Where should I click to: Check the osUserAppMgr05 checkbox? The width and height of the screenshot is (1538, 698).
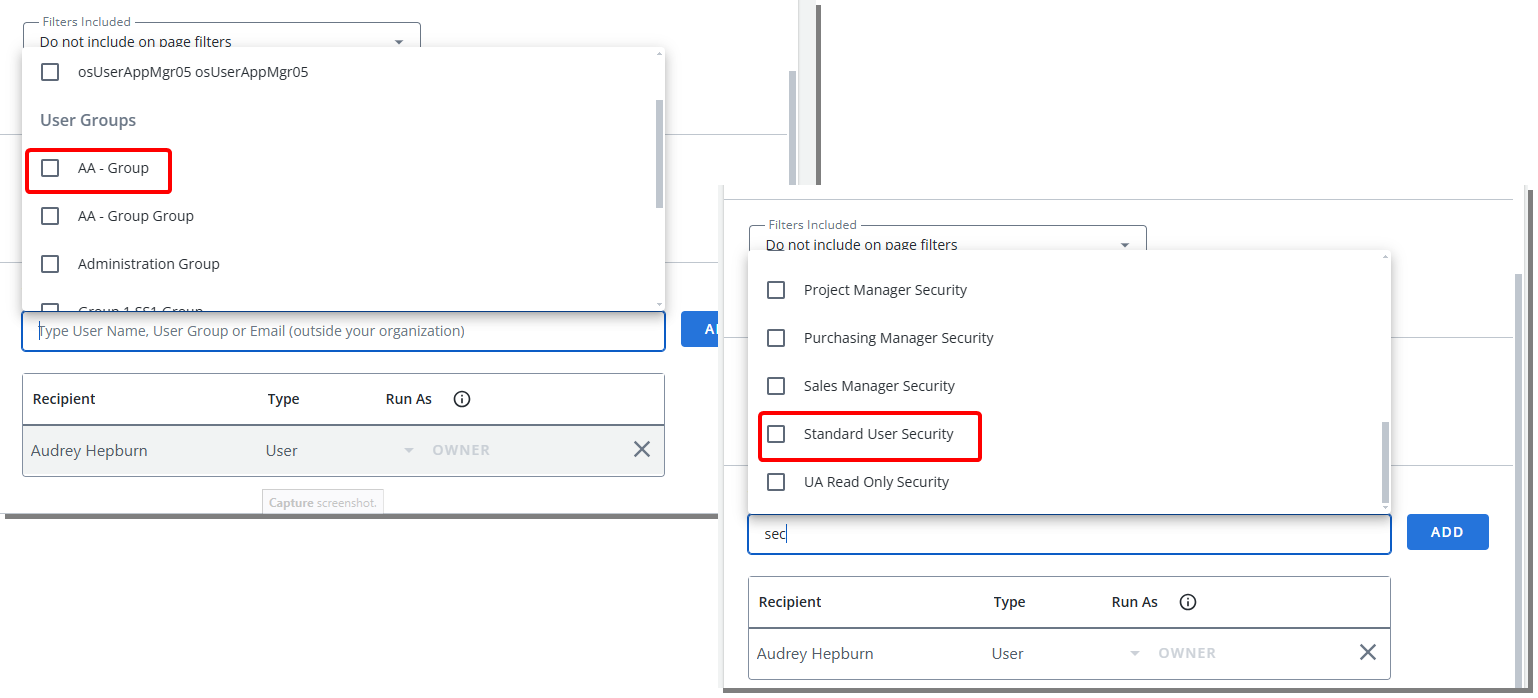click(x=50, y=71)
